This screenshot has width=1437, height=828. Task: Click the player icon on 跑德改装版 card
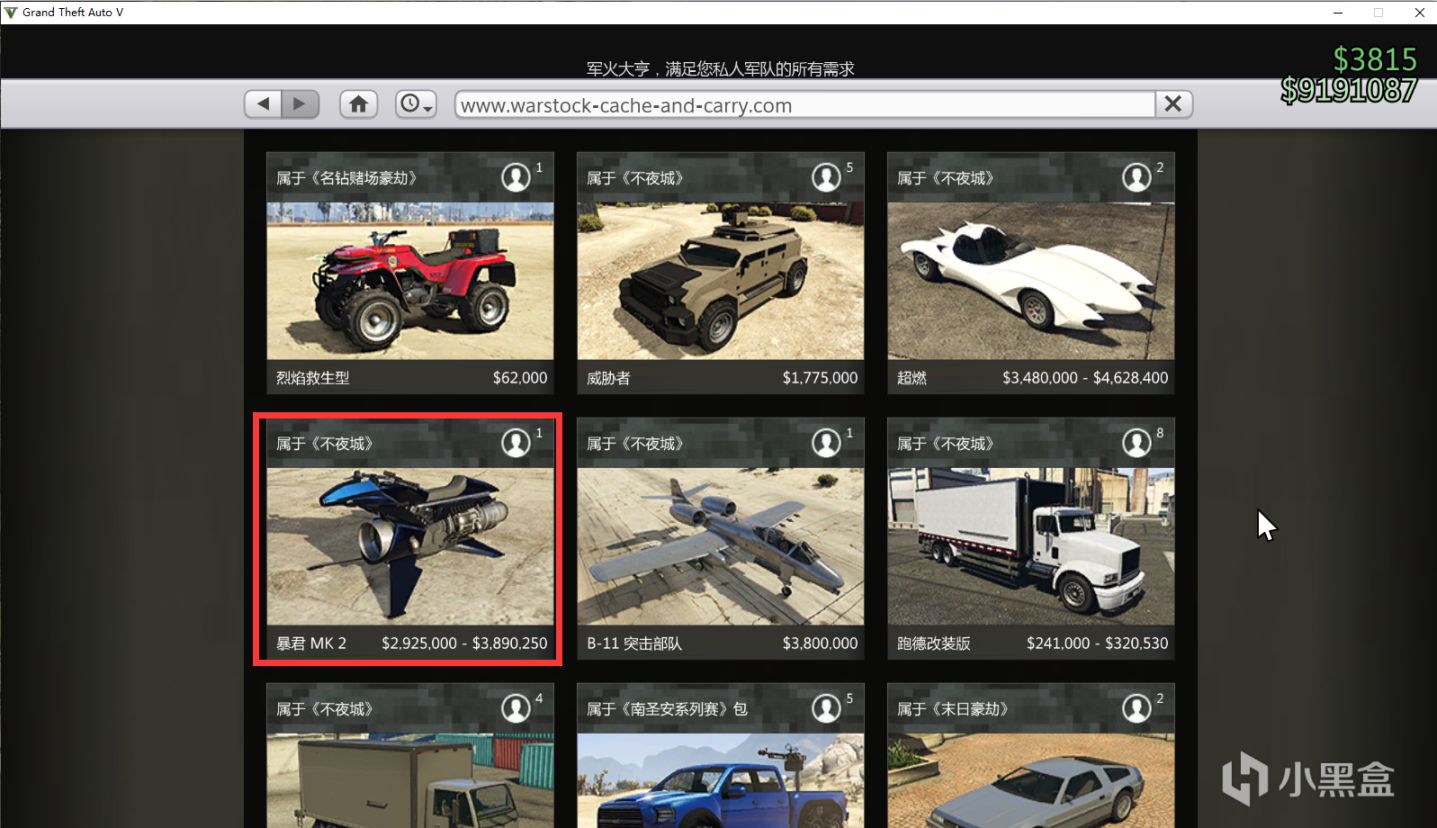coord(1136,443)
